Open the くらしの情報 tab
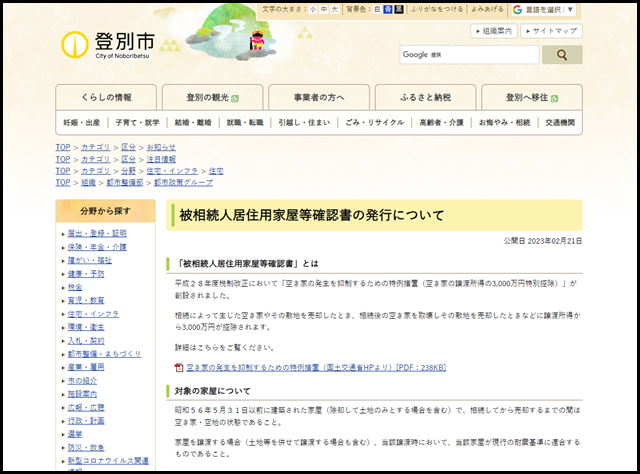This screenshot has height=474, width=640. (106, 97)
